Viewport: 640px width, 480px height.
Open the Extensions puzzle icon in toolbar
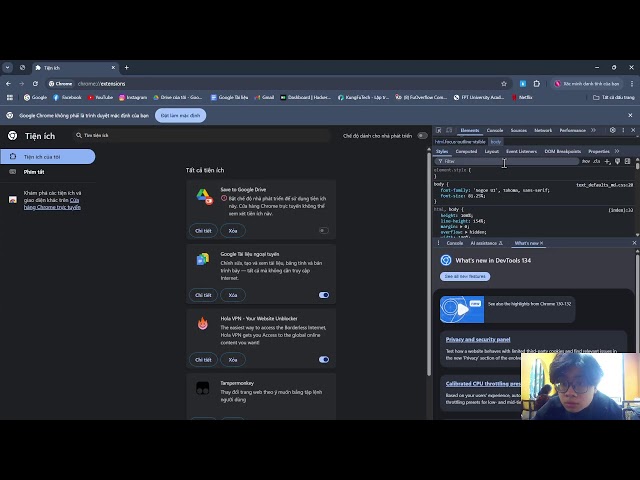[537, 84]
